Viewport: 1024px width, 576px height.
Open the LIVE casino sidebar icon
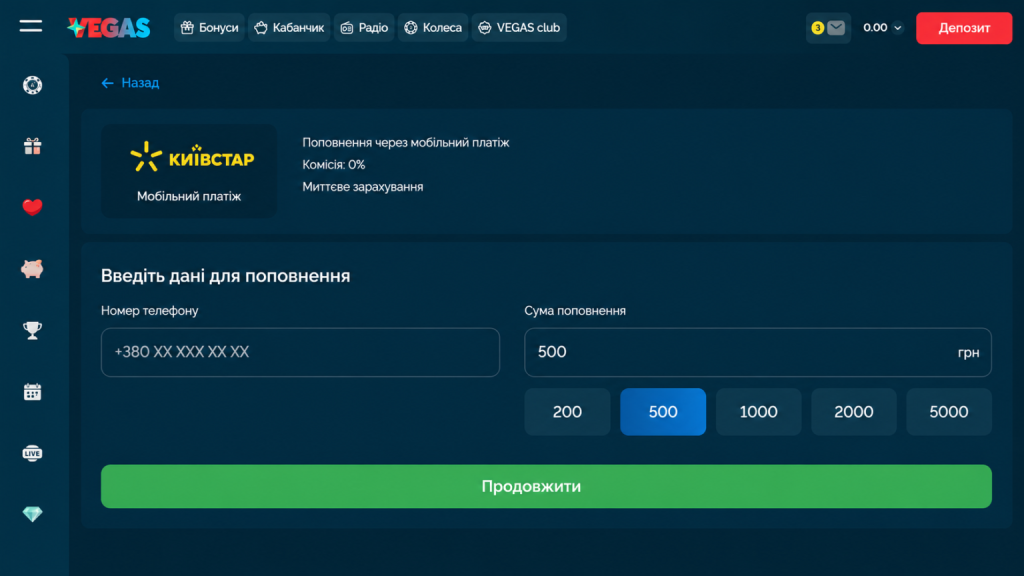(x=33, y=453)
